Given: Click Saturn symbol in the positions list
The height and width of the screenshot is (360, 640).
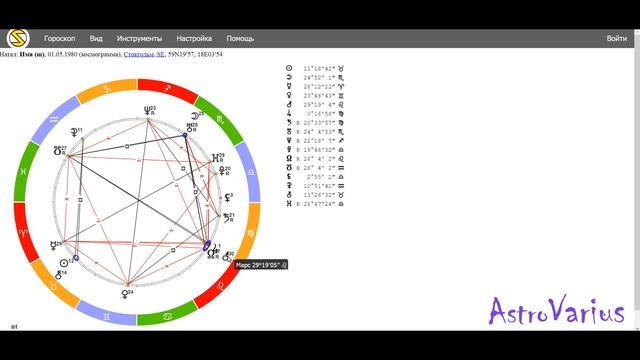Looking at the screenshot, I should coord(289,122).
